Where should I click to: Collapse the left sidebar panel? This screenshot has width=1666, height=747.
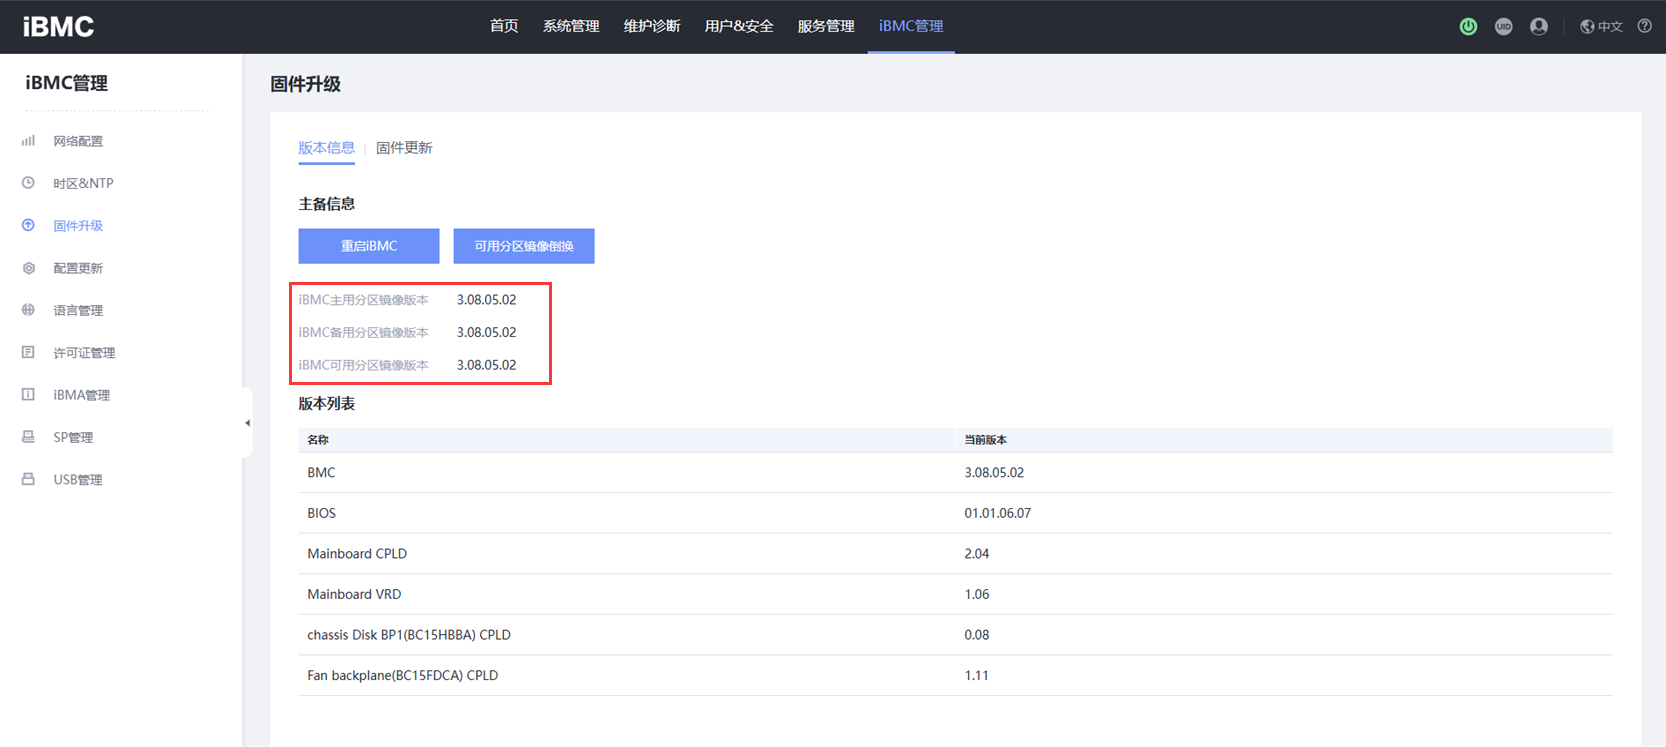247,423
